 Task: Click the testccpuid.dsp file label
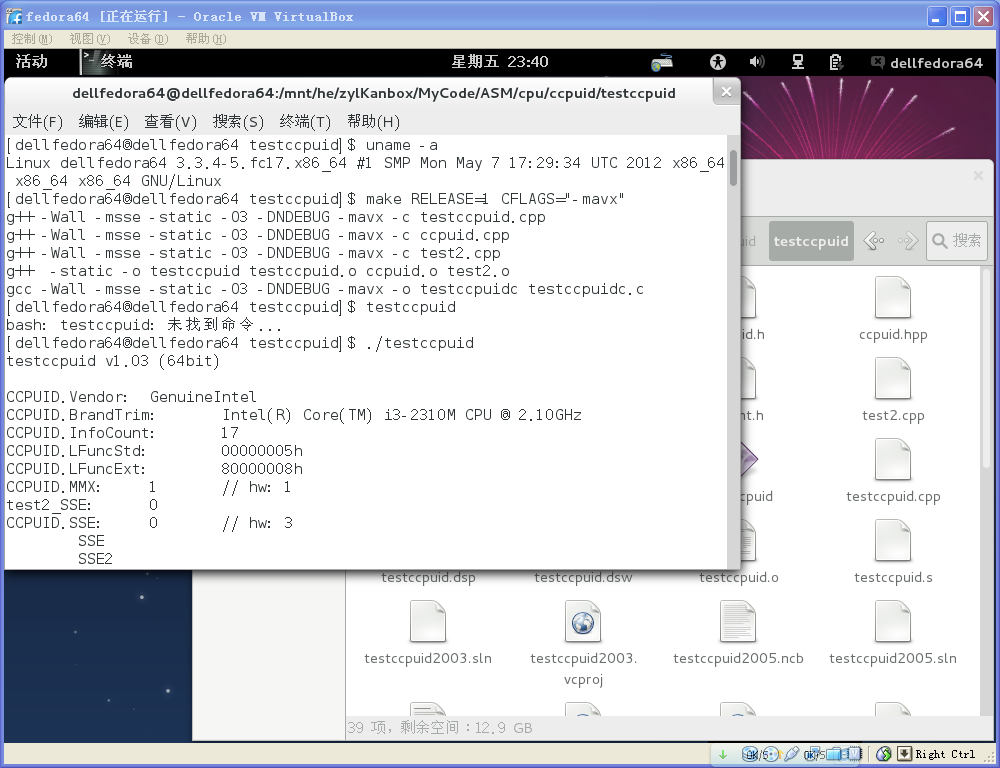429,577
